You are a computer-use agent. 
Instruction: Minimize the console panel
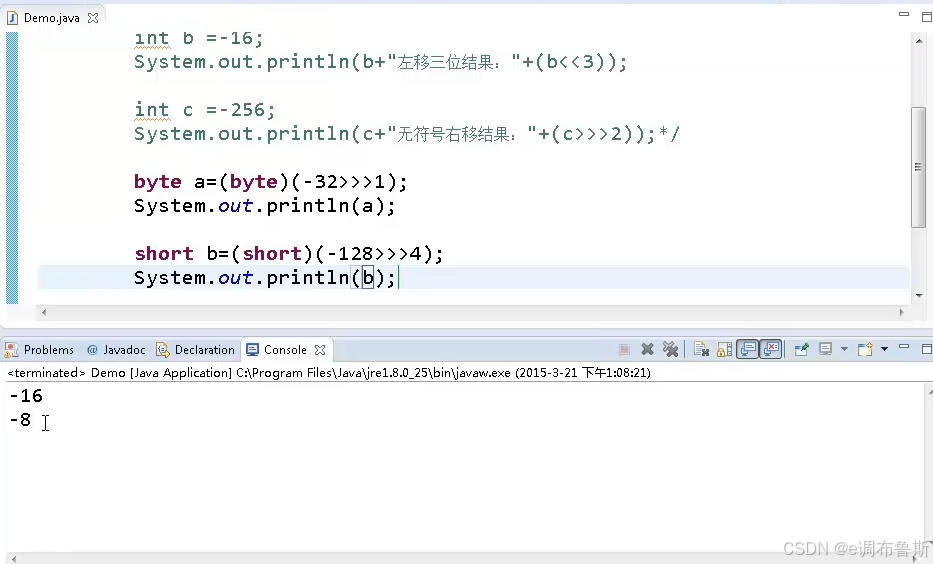[904, 346]
